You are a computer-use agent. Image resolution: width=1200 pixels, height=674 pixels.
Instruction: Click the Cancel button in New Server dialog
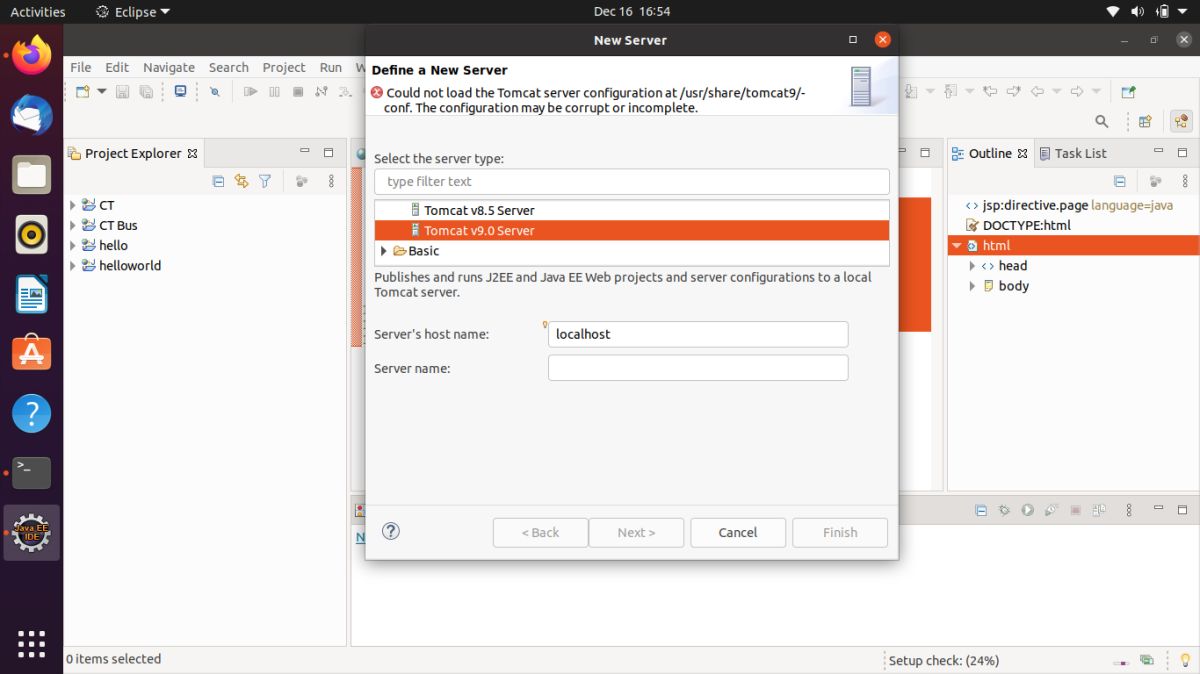(x=738, y=532)
